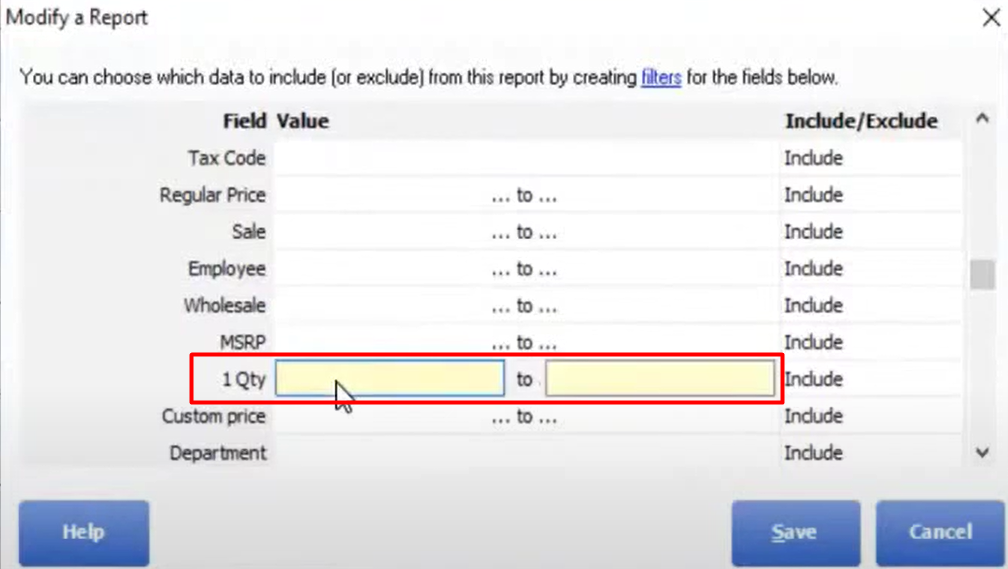Select the Wholesale value range cell
Viewport: 1008px width, 569px height.
click(525, 305)
